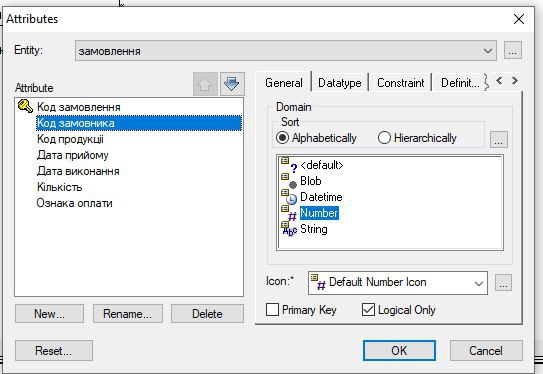Open the Constraint tab
Image resolution: width=543 pixels, height=374 pixels.
pyautogui.click(x=400, y=83)
